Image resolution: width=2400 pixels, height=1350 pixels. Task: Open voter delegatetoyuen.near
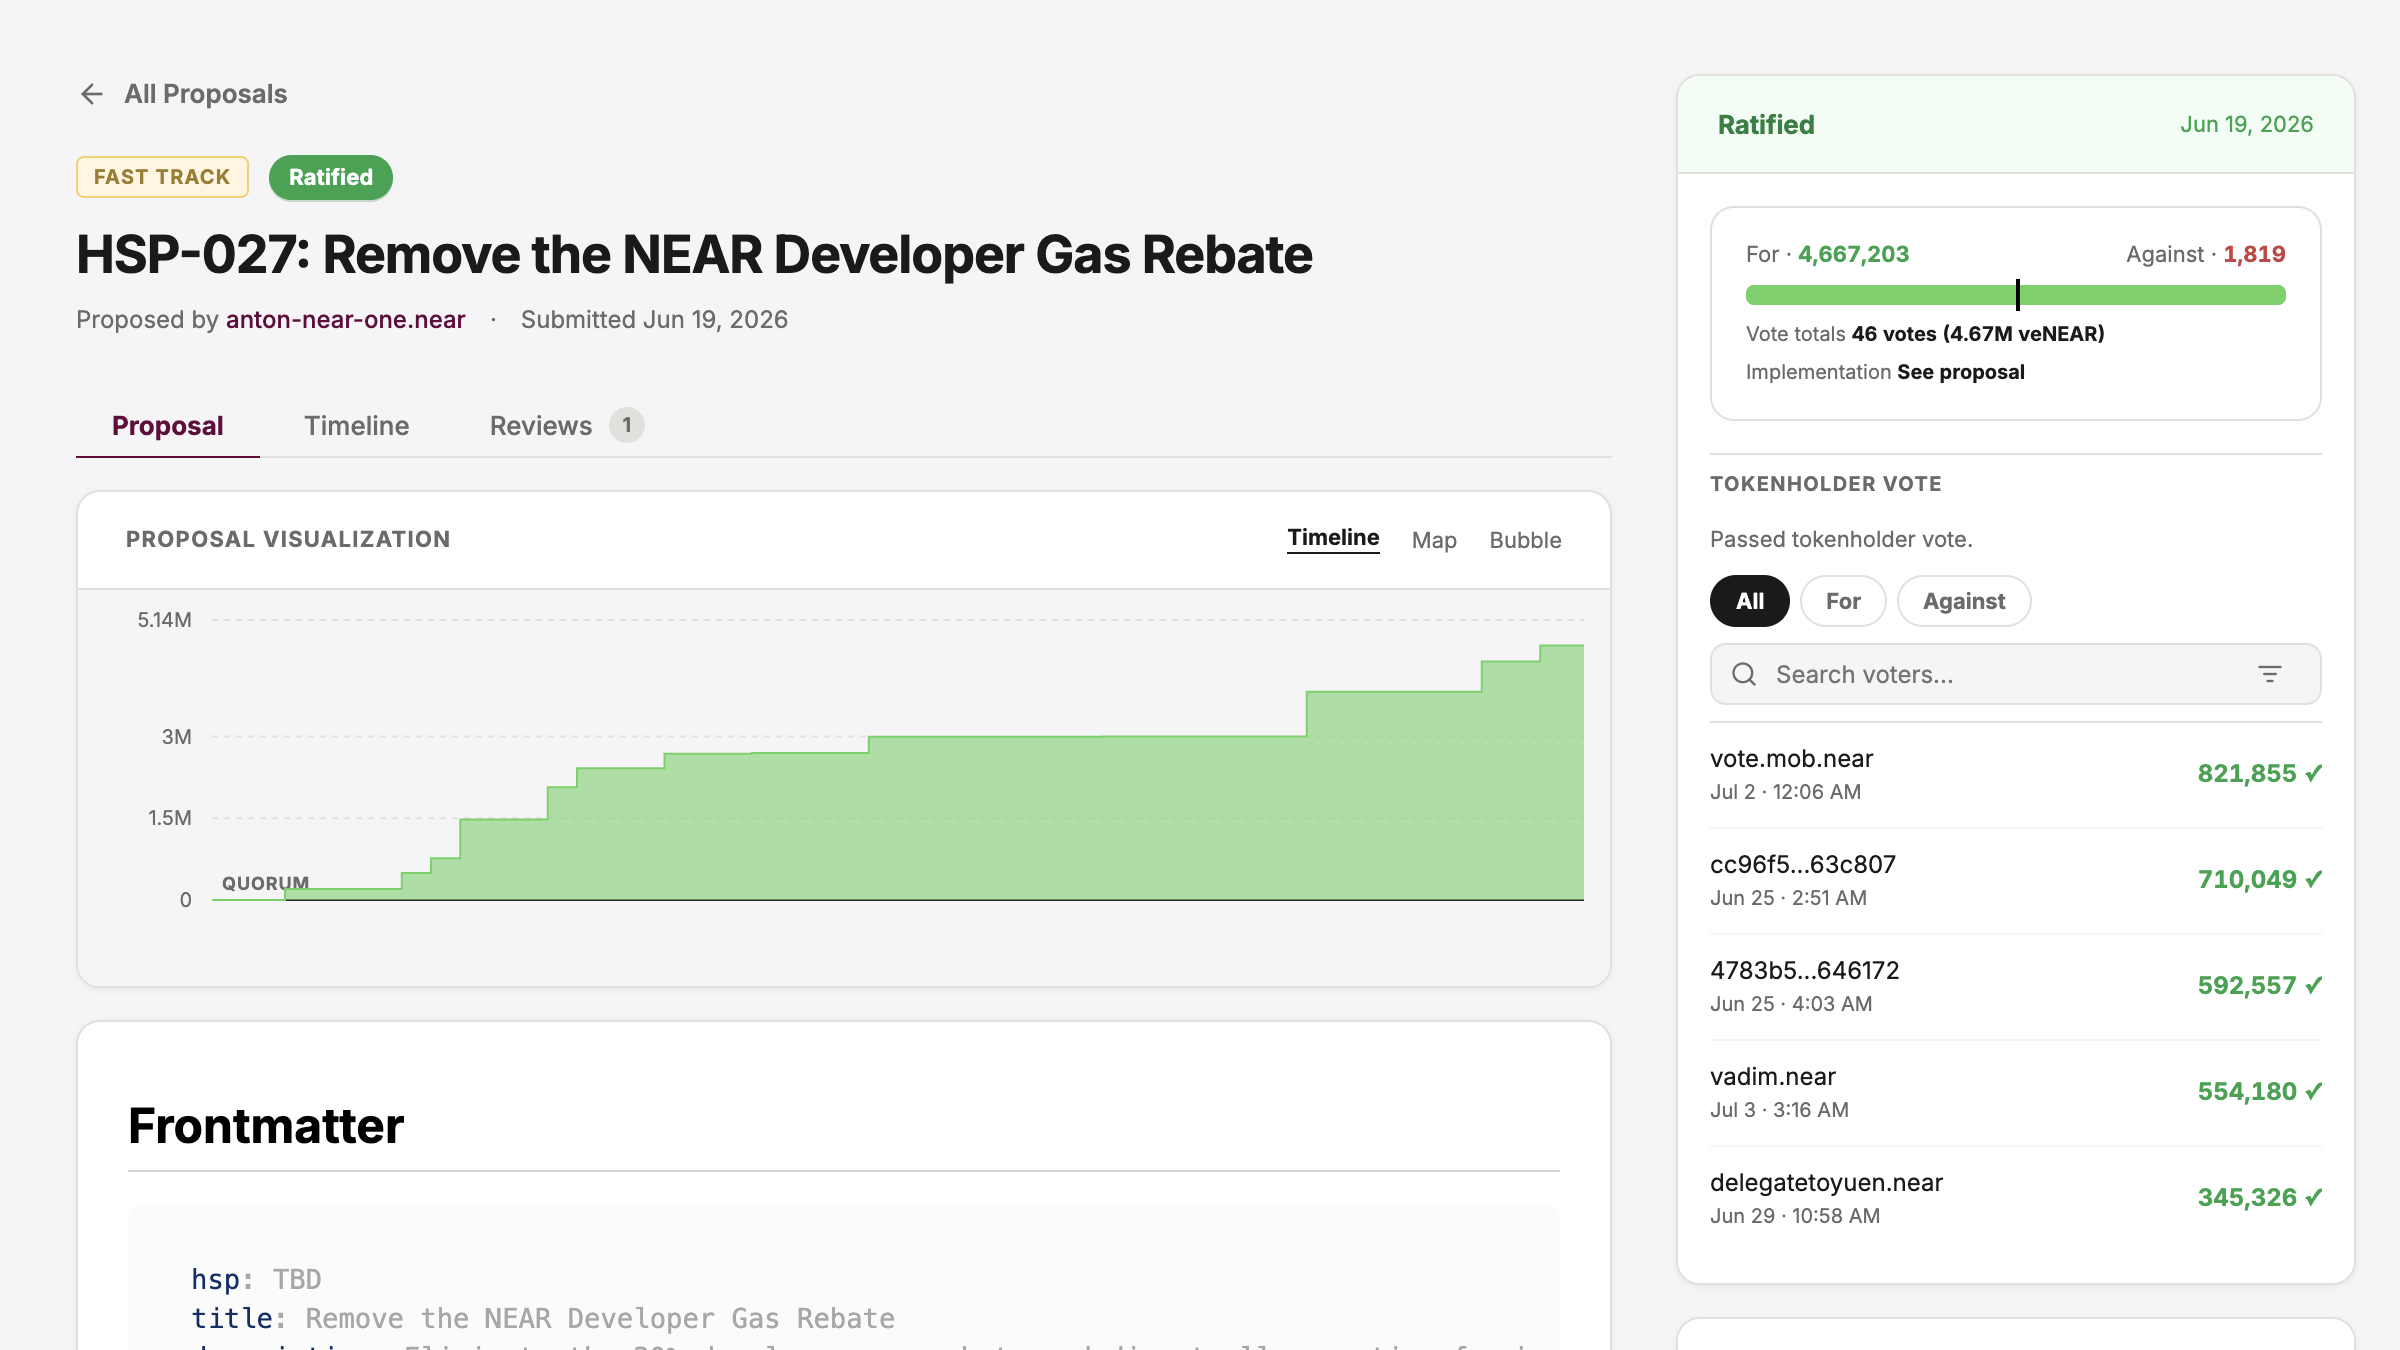click(x=1826, y=1183)
